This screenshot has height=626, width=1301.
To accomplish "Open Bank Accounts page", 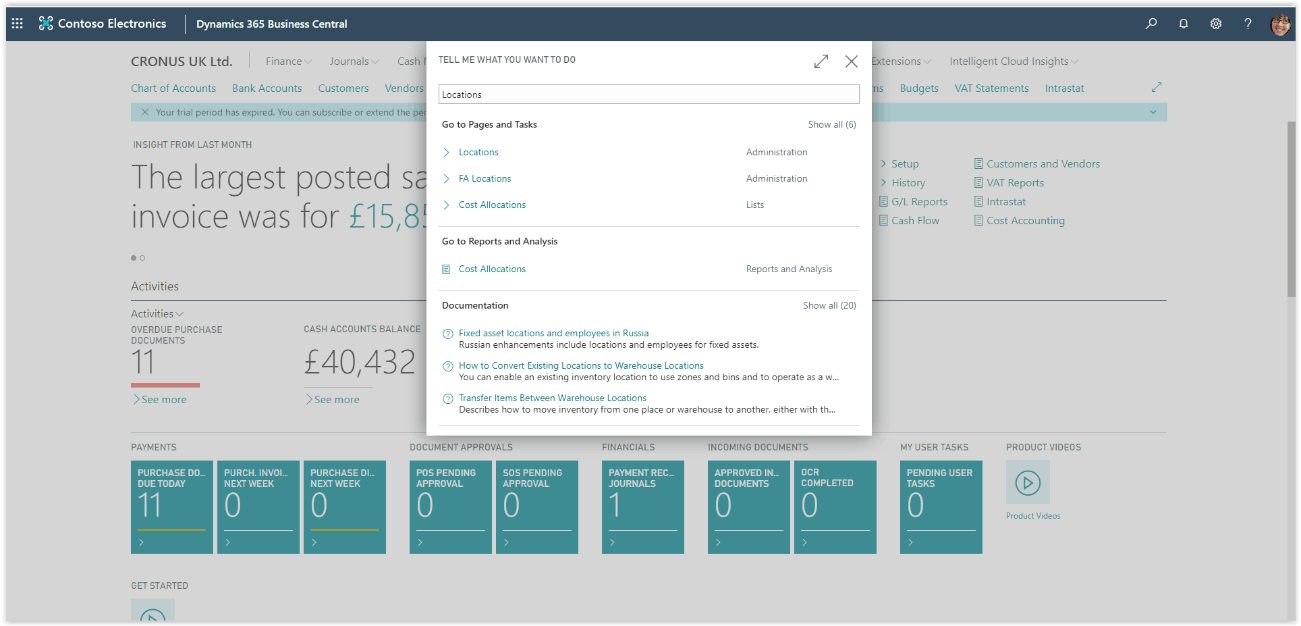I will (267, 88).
